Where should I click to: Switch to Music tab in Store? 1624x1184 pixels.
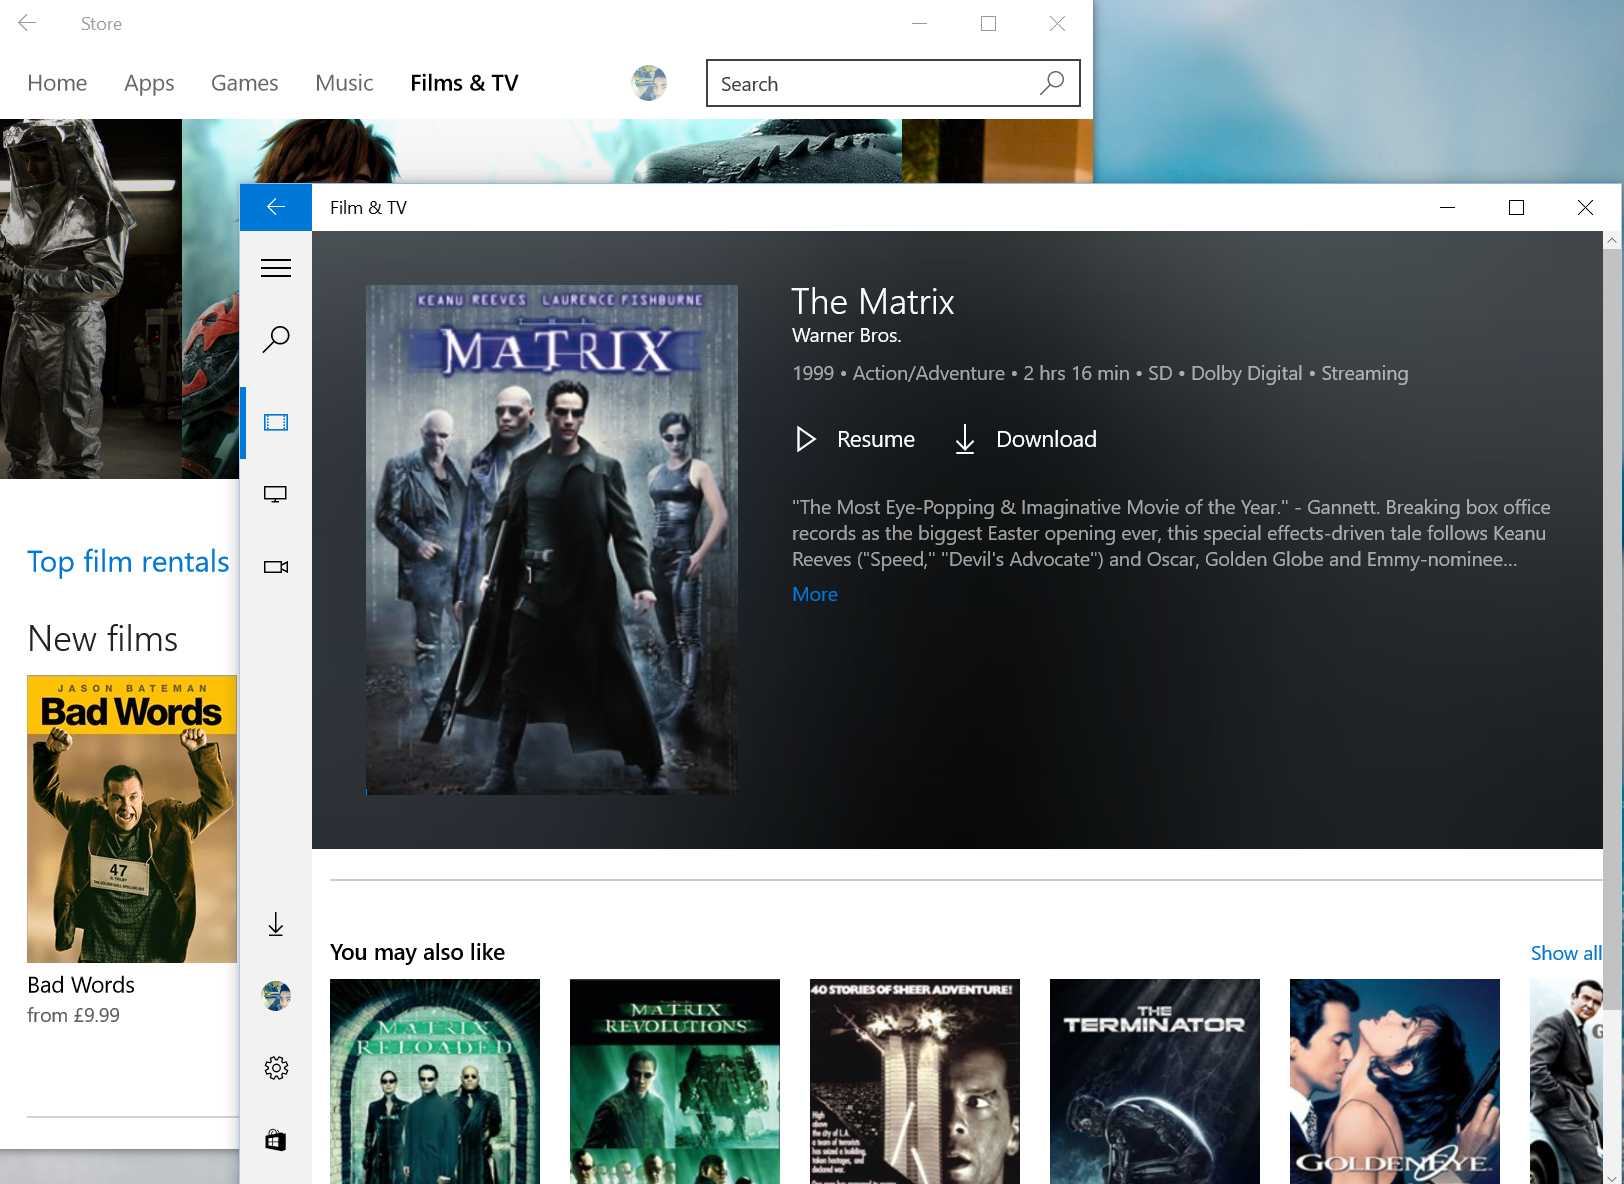(344, 83)
